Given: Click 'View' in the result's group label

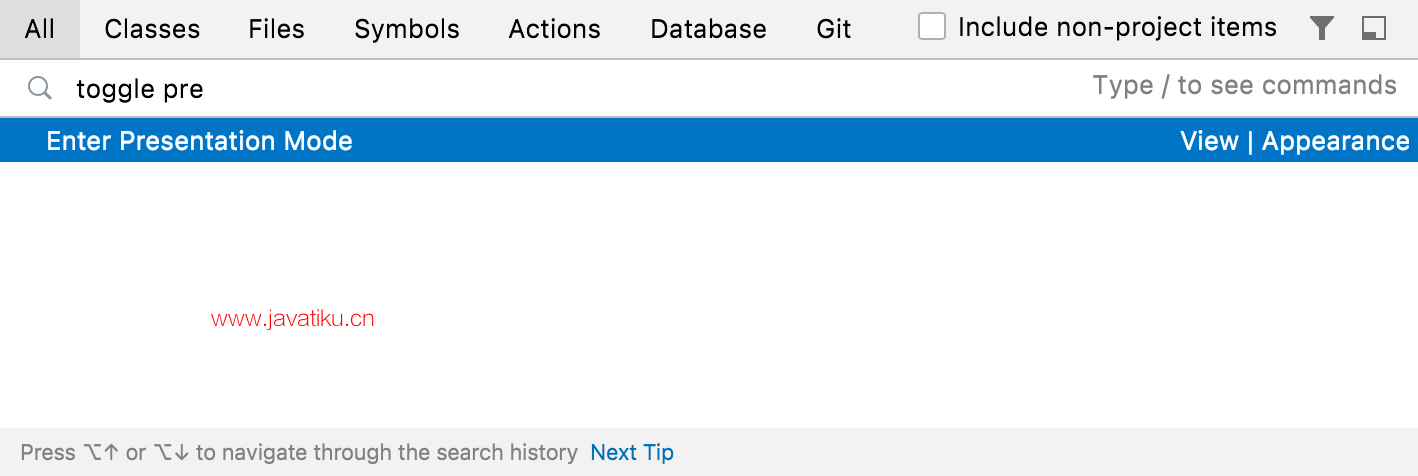Looking at the screenshot, I should 1209,141.
